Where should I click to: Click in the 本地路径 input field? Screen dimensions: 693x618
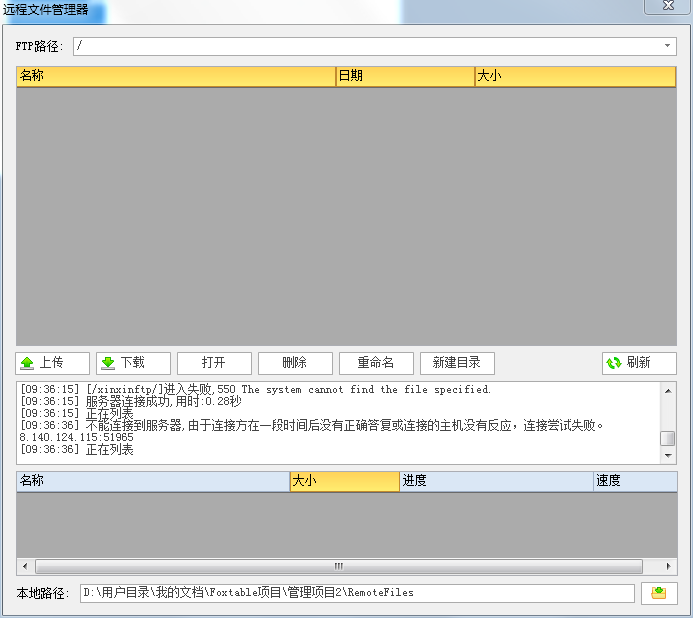[357, 593]
